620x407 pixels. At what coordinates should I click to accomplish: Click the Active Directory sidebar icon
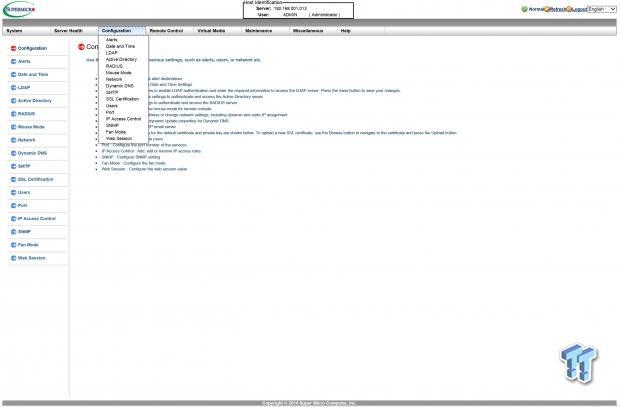pos(13,100)
